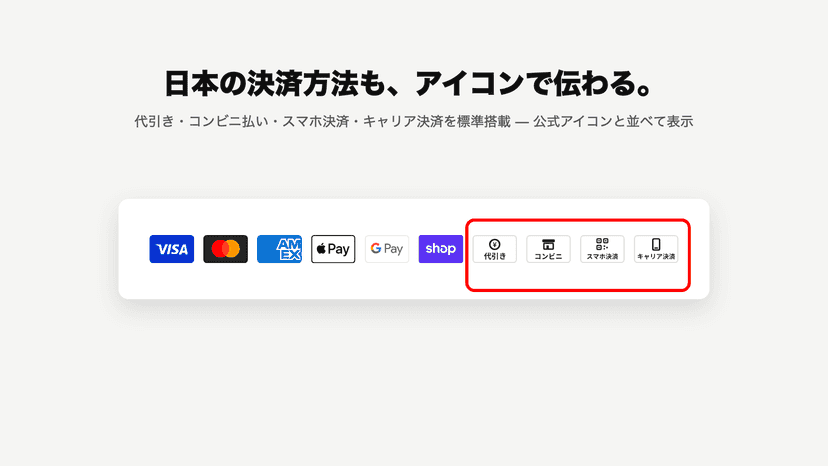This screenshot has width=828, height=466.
Task: Click the Visa payment icon
Action: (172, 249)
